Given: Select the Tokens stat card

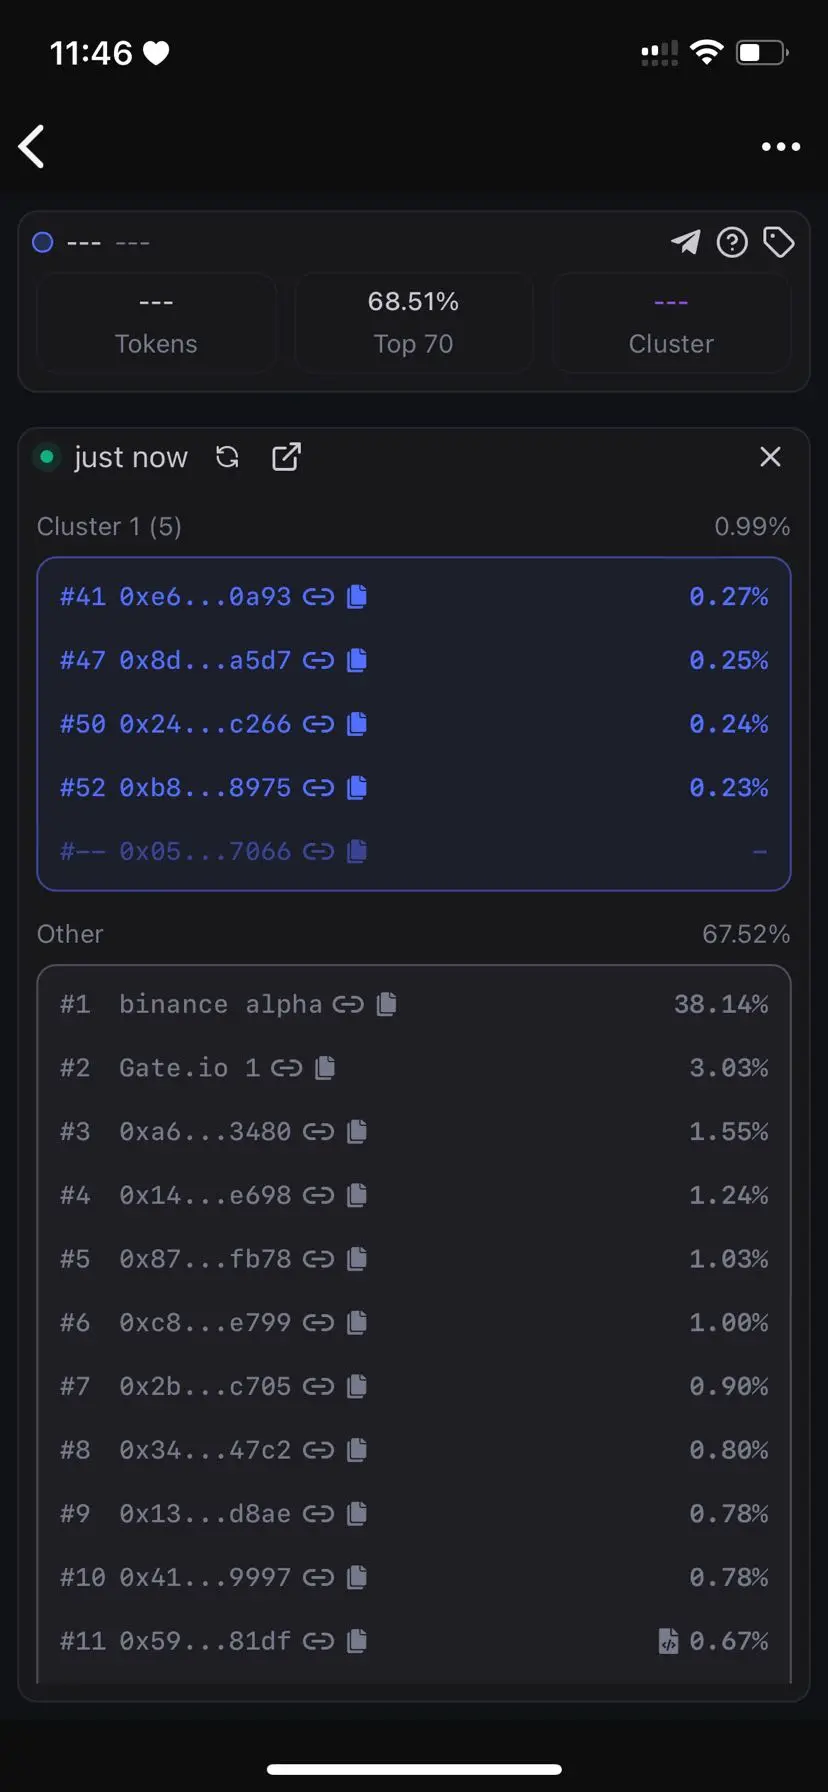Looking at the screenshot, I should click(156, 323).
